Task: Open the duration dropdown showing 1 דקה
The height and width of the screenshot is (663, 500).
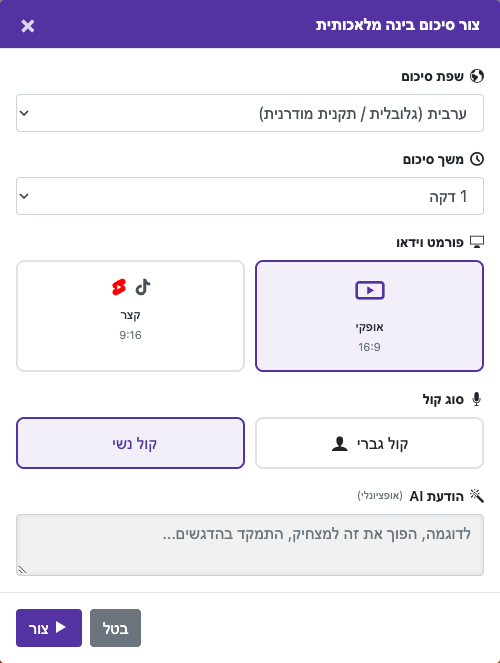Action: [x=250, y=196]
